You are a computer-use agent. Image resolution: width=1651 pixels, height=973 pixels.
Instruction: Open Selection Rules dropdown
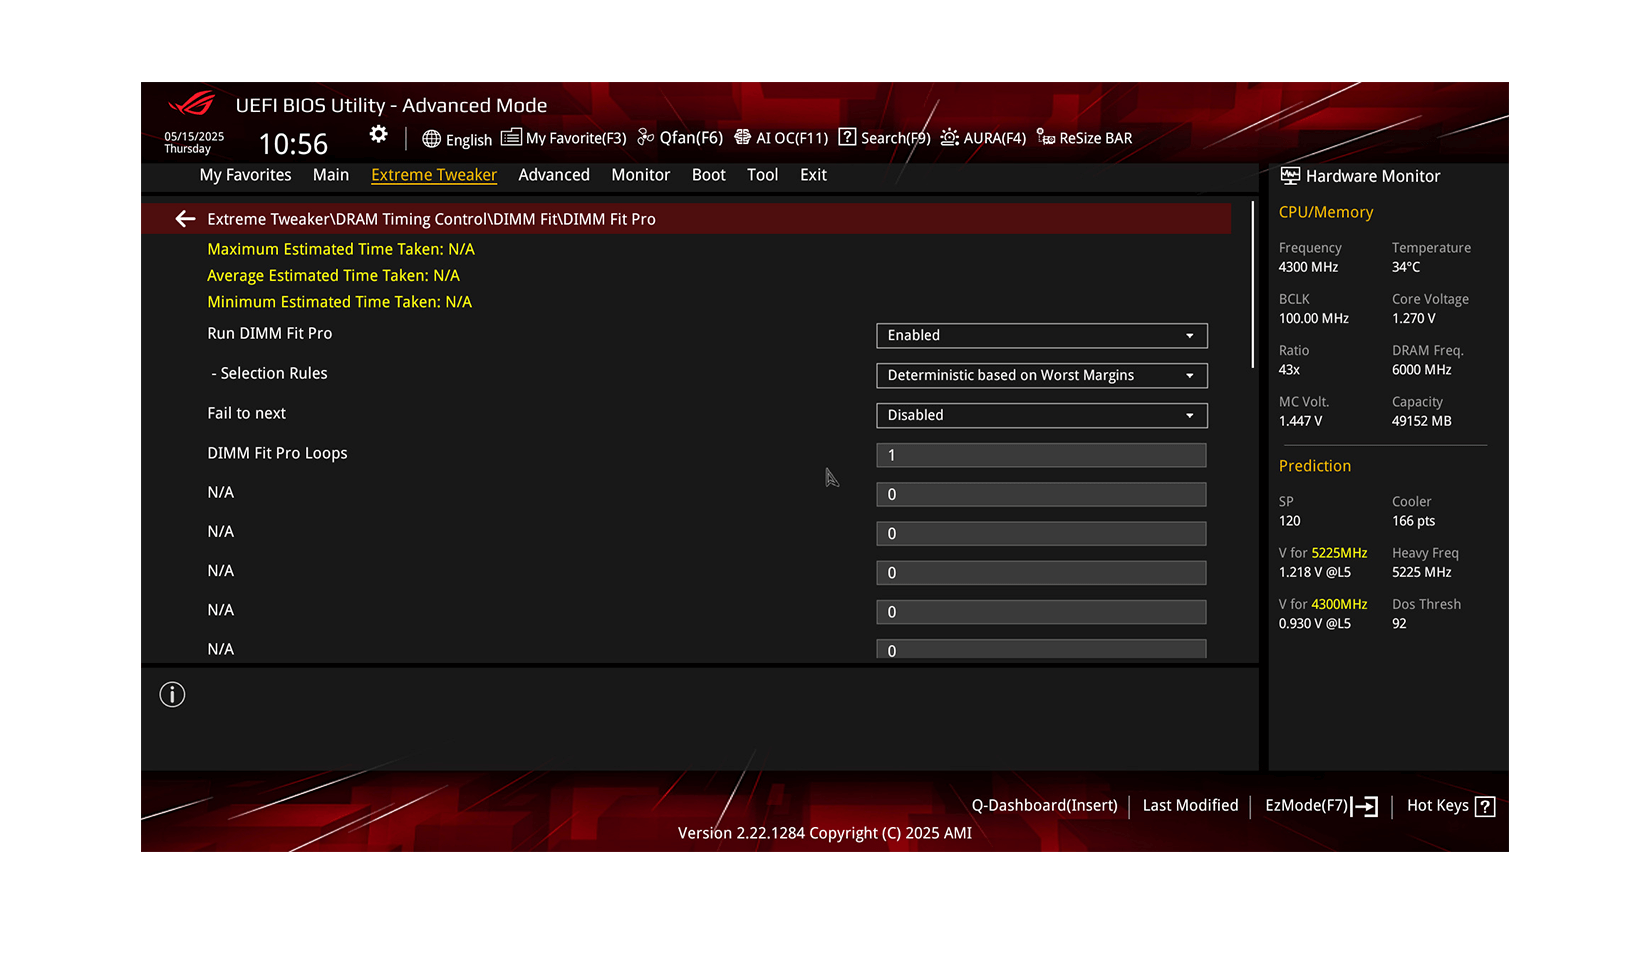pyautogui.click(x=1042, y=376)
